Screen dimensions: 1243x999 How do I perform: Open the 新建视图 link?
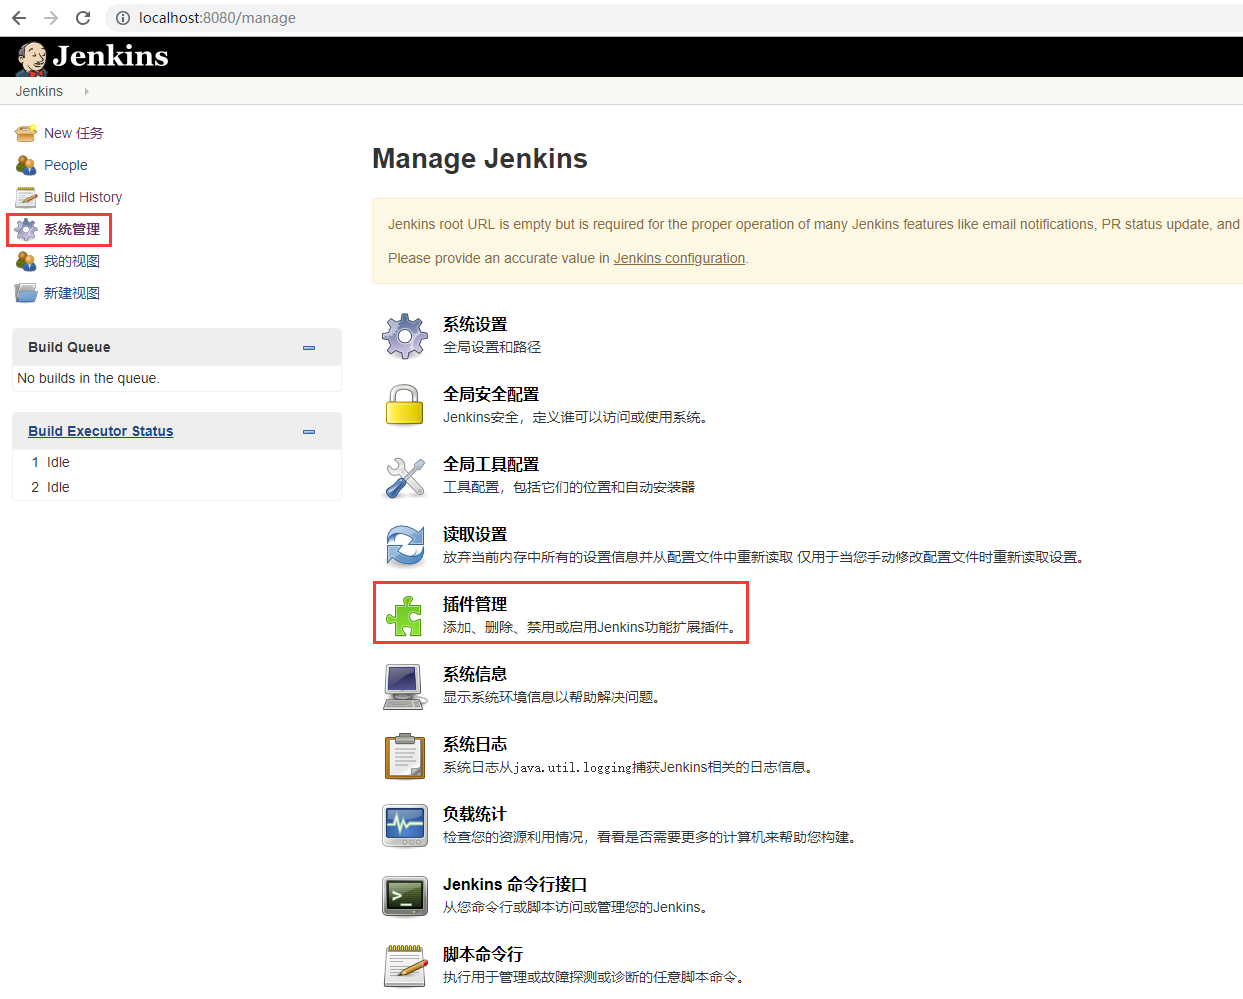point(72,293)
